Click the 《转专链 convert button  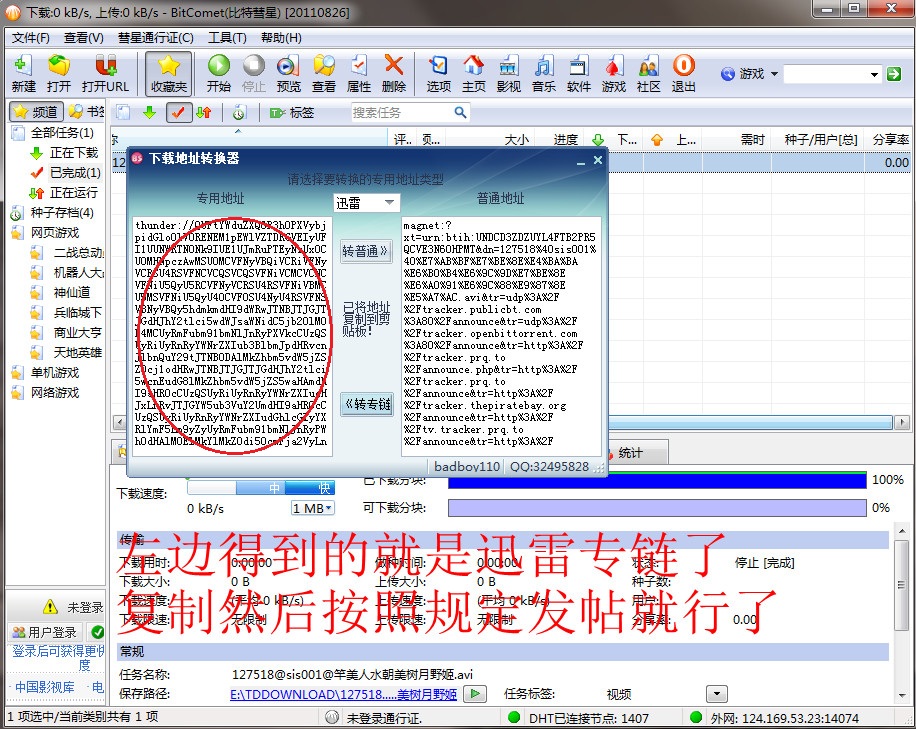(367, 404)
